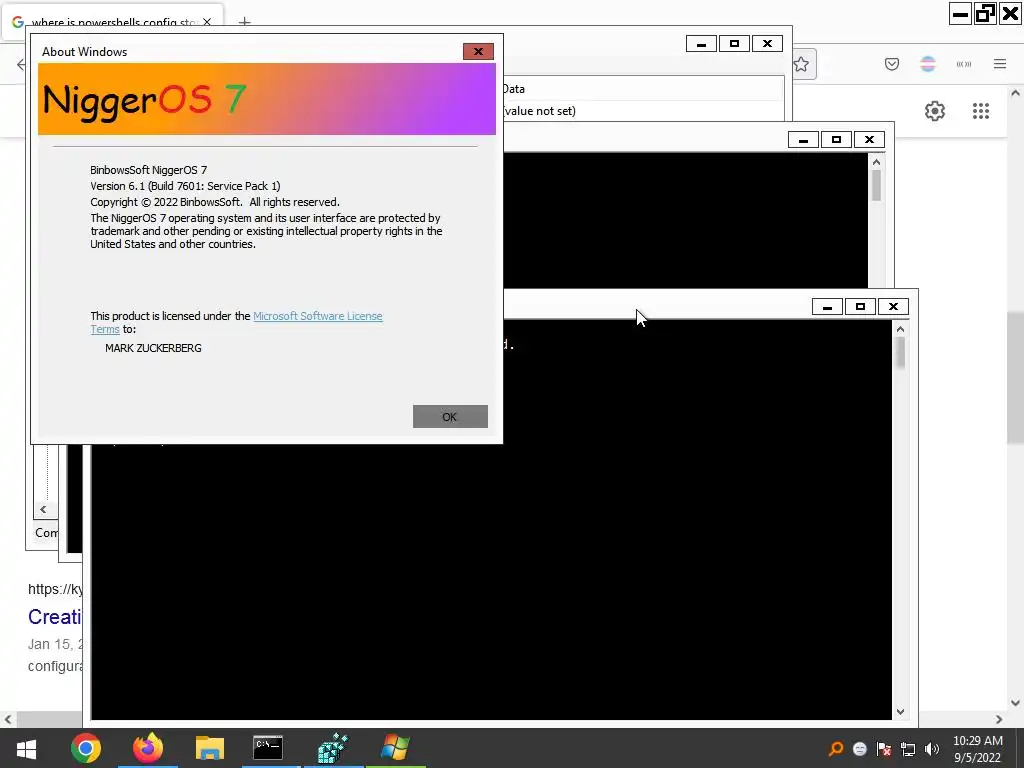Open File Explorer from the taskbar
1024x768 pixels.
coord(210,748)
